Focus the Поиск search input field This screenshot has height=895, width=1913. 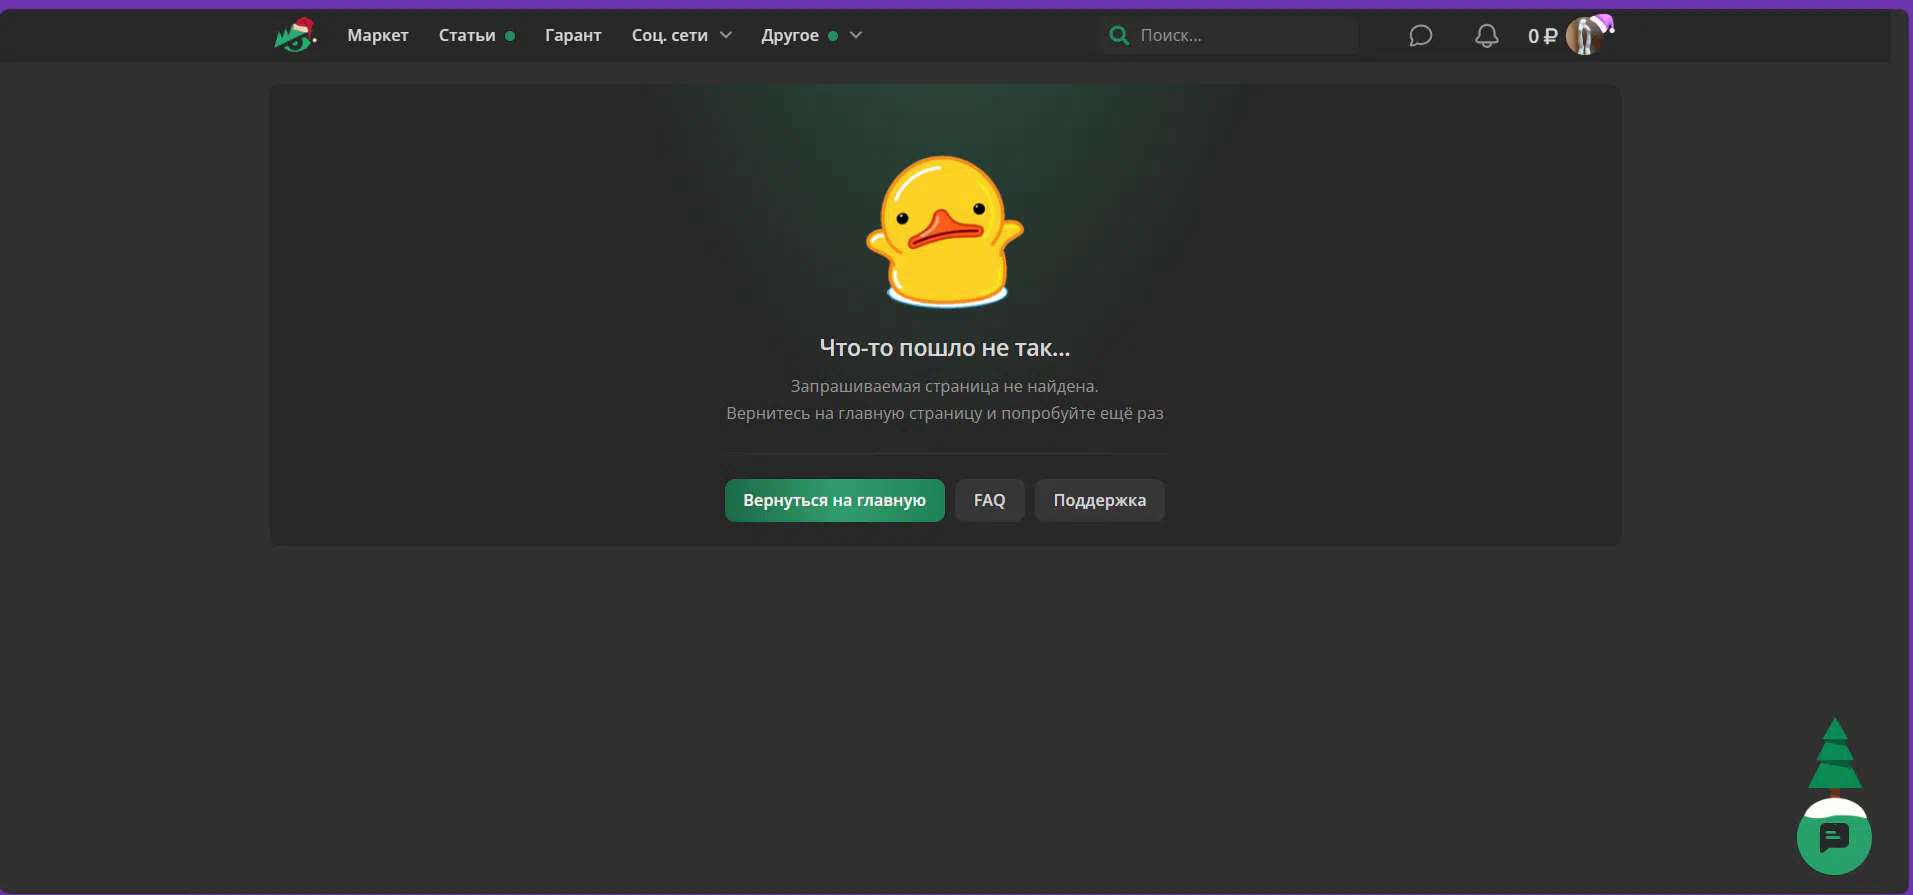(x=1240, y=36)
